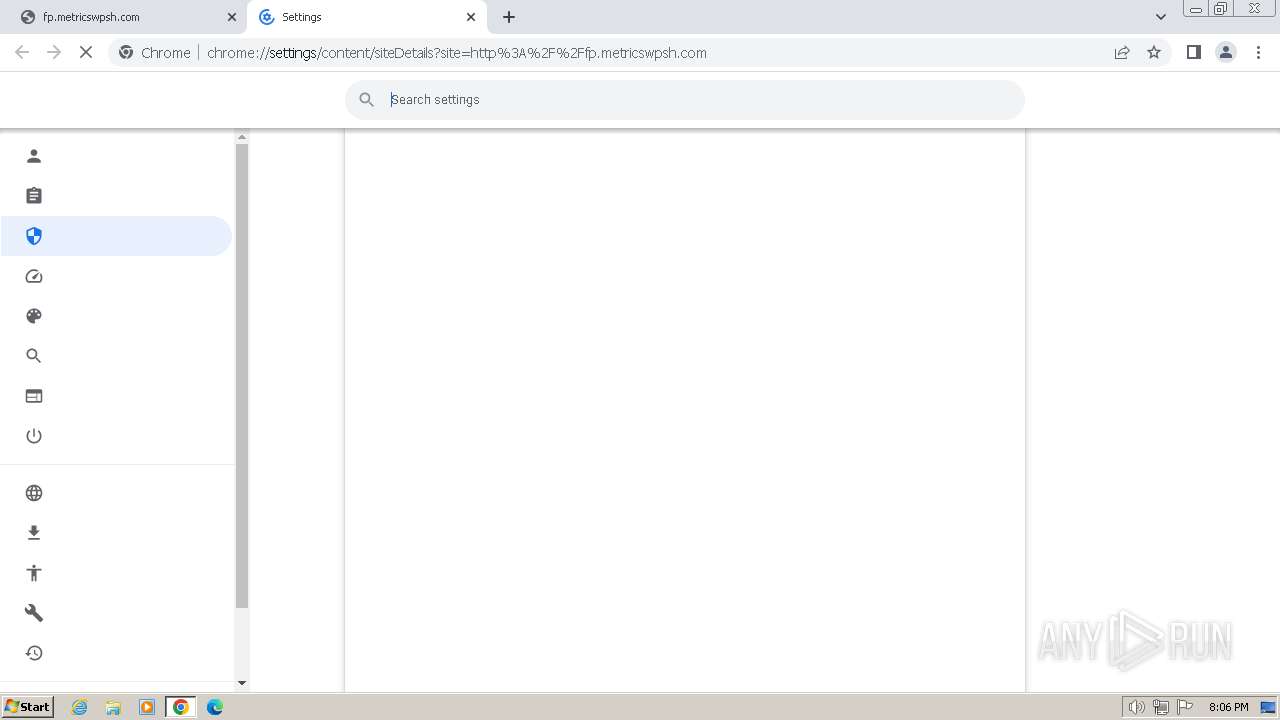The width and height of the screenshot is (1280, 720).
Task: Click the search magnifier icon in settings search bar
Action: tap(367, 100)
